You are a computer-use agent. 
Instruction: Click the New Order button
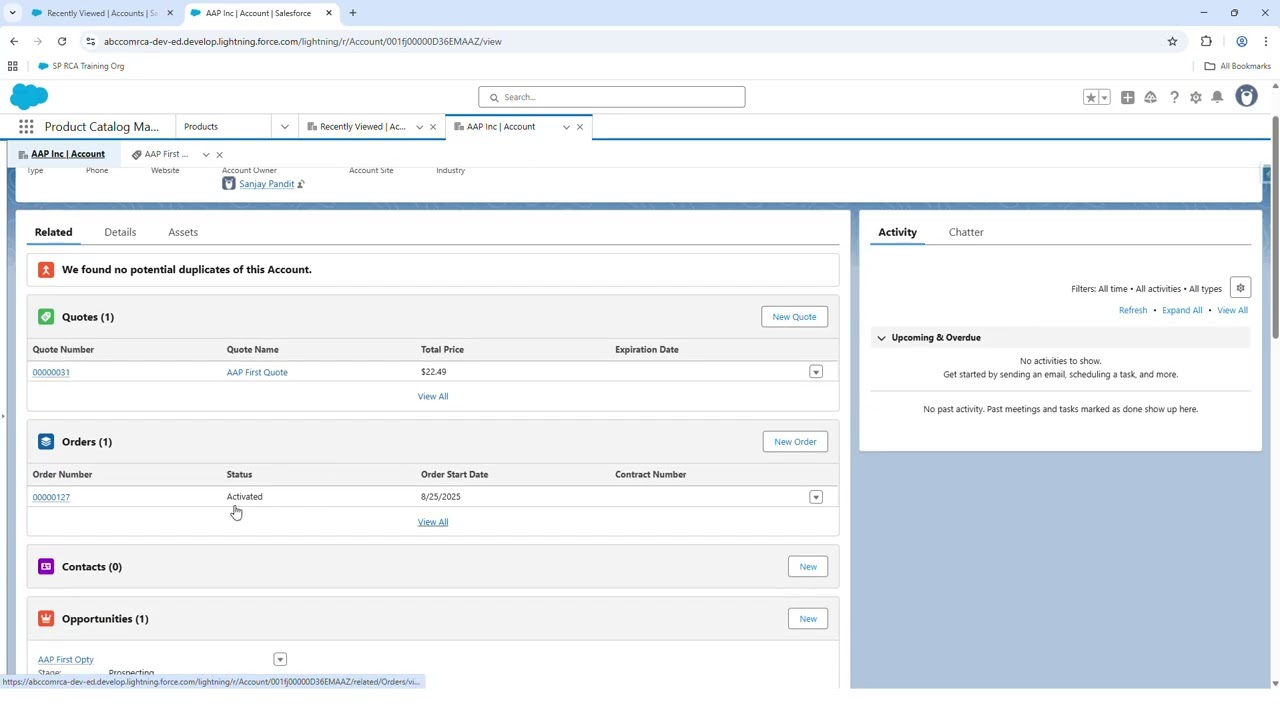point(795,442)
